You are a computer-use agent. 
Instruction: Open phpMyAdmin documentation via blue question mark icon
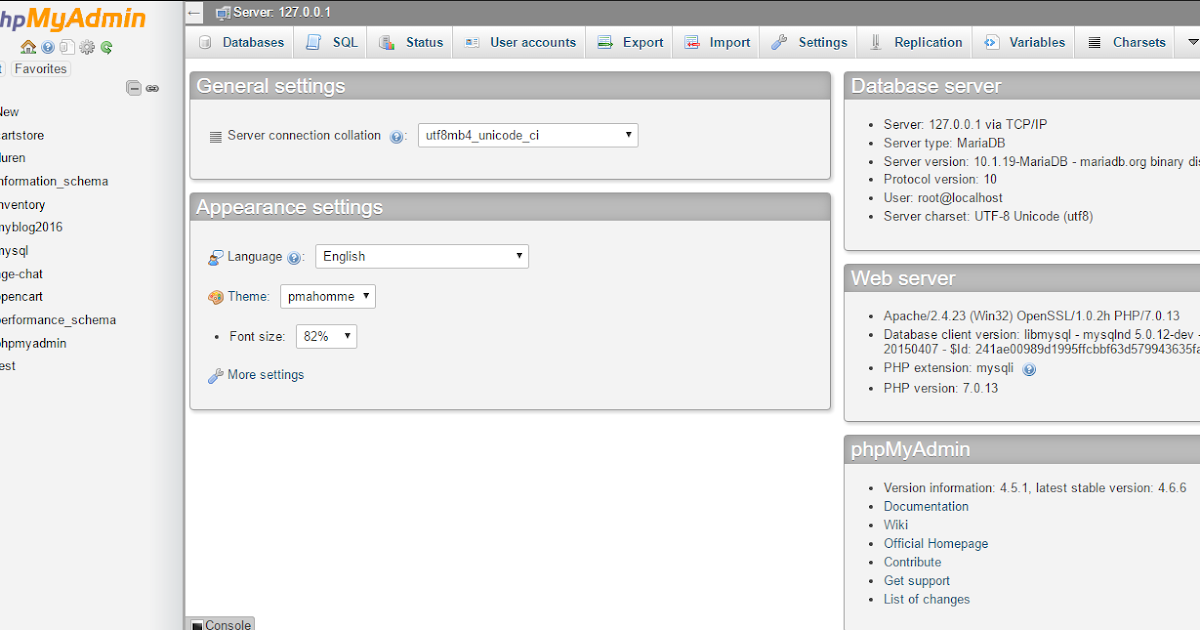point(47,47)
